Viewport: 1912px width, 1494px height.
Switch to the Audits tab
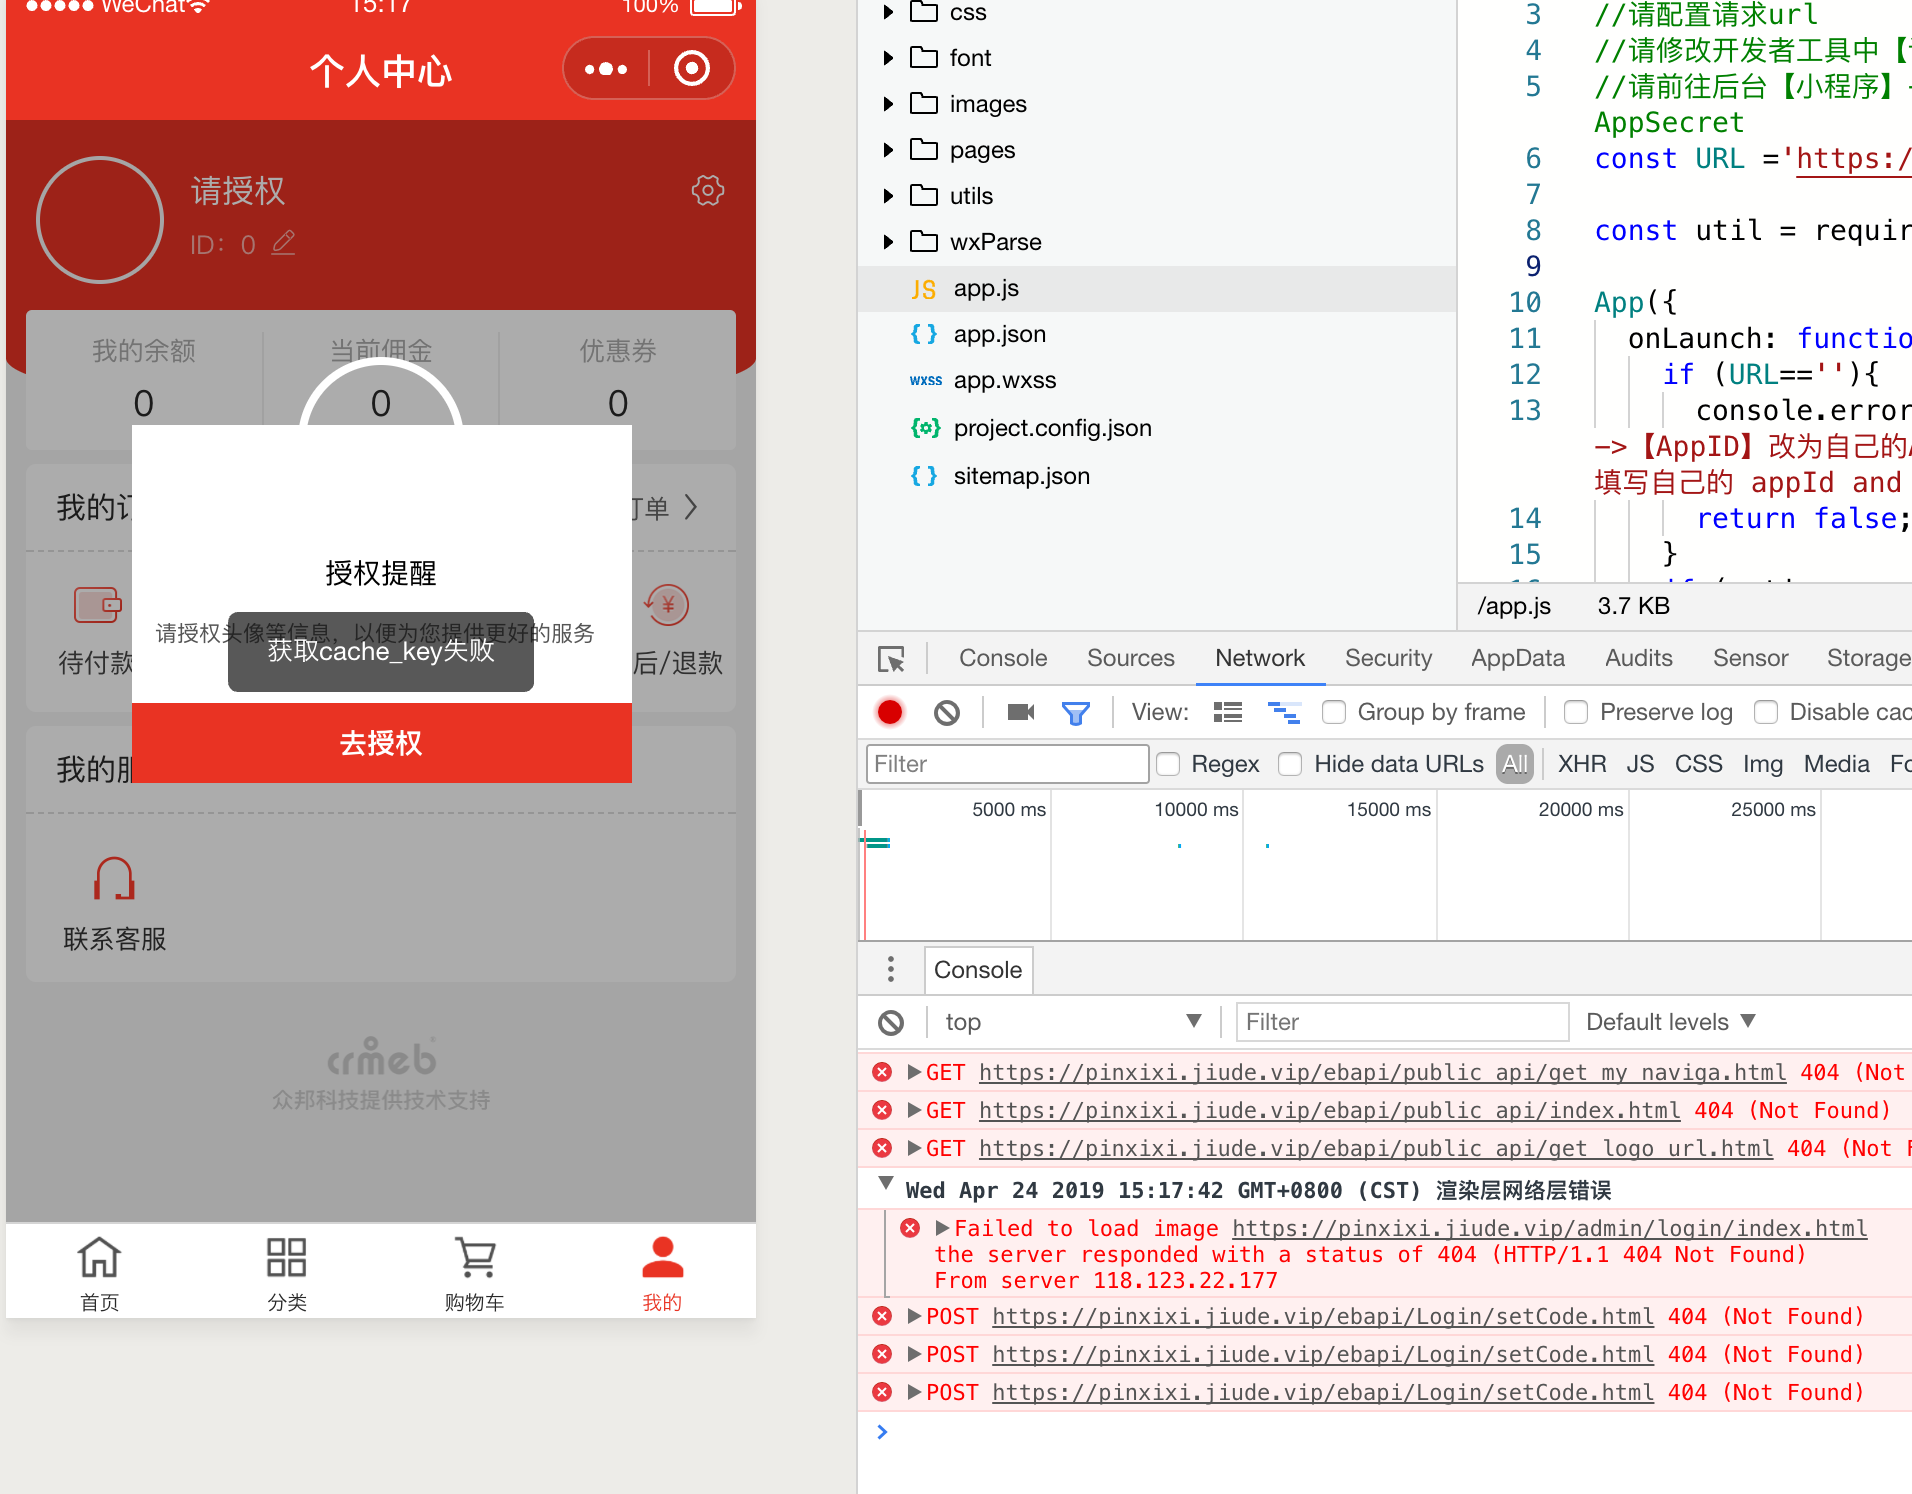pyautogui.click(x=1638, y=658)
